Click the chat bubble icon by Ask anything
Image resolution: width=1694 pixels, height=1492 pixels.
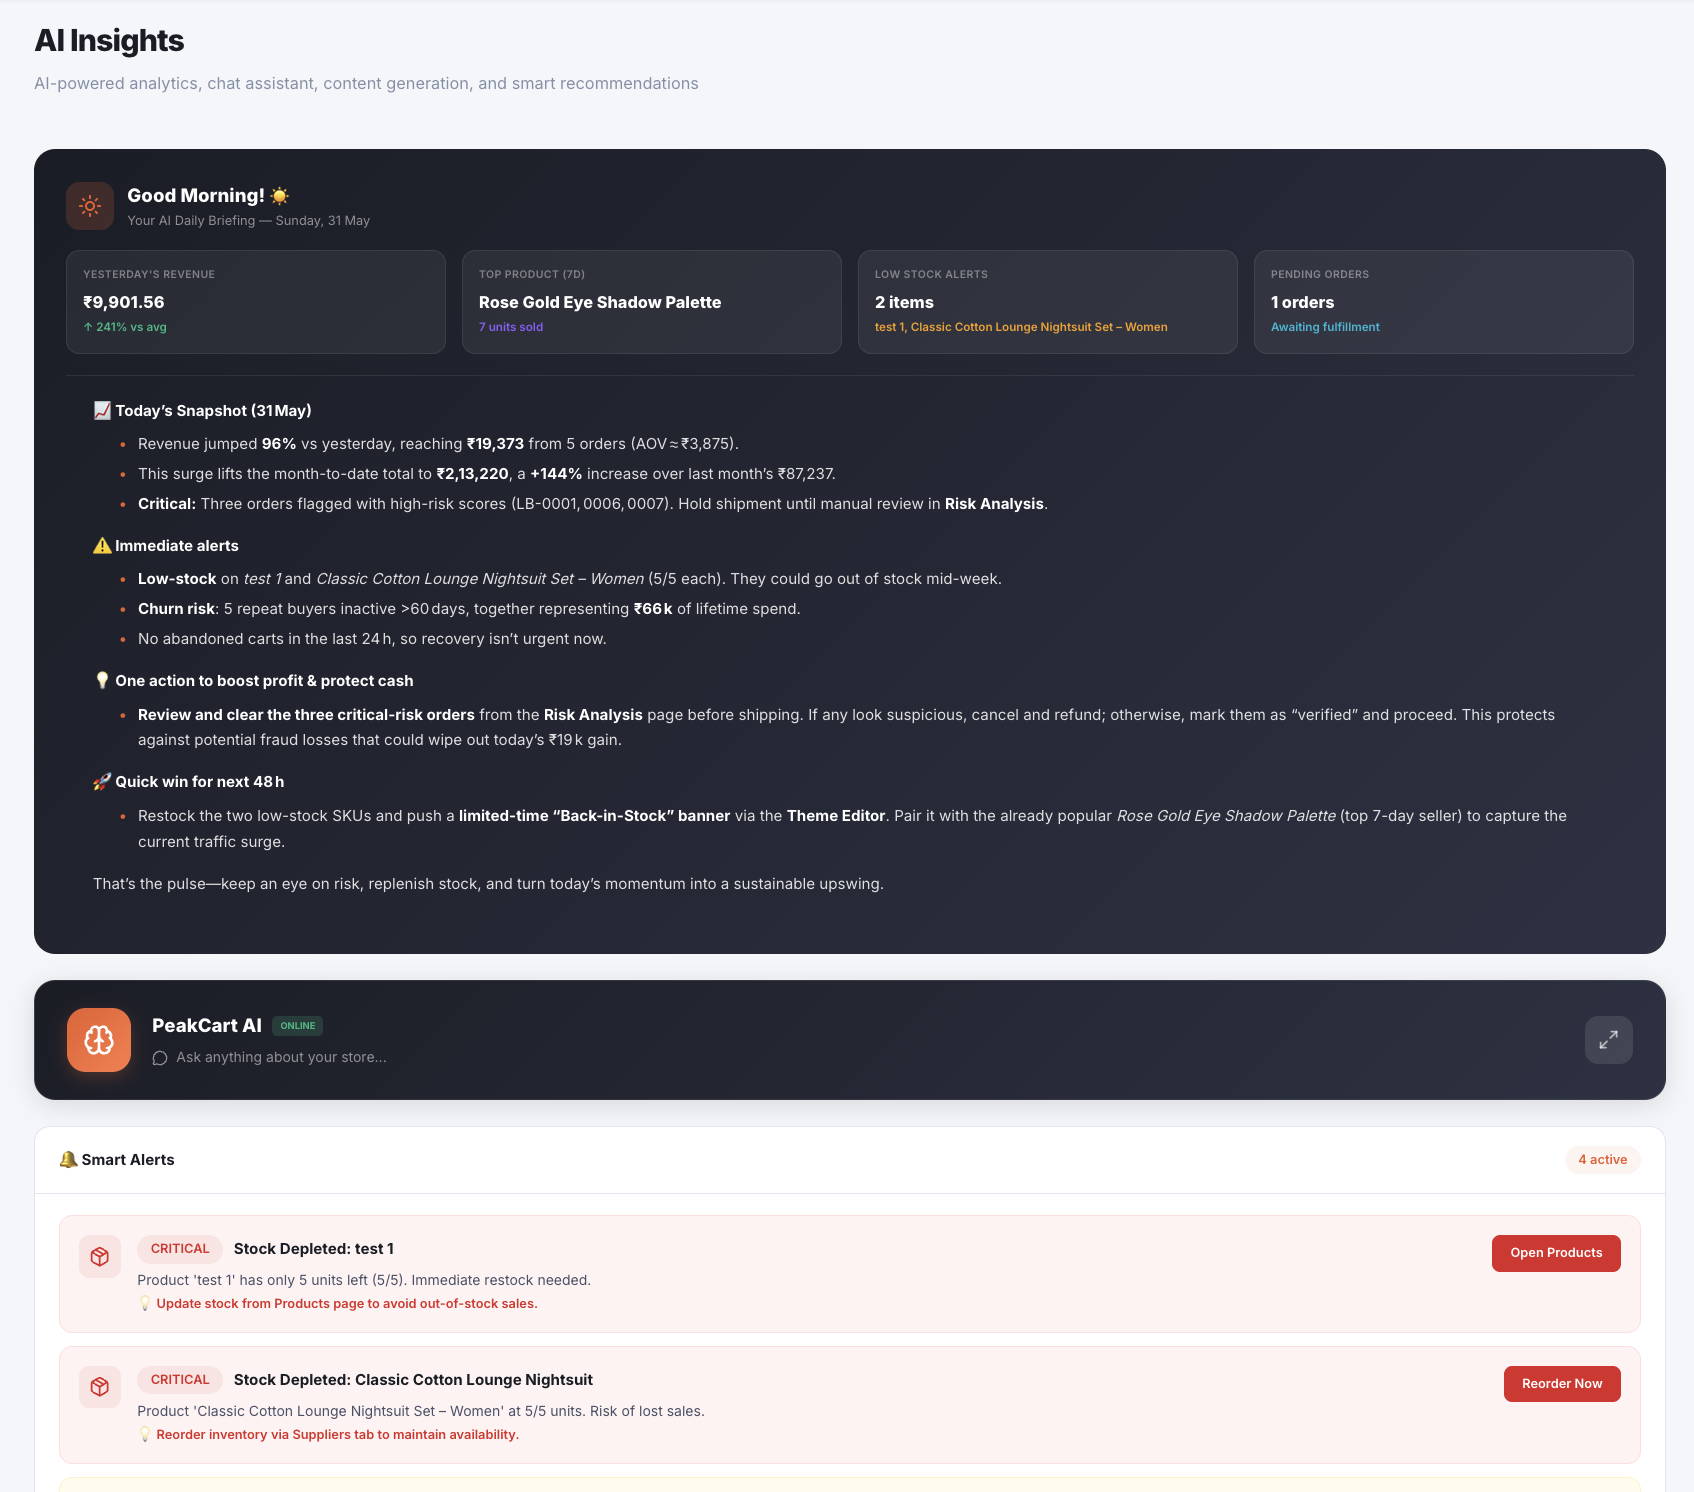[160, 1058]
